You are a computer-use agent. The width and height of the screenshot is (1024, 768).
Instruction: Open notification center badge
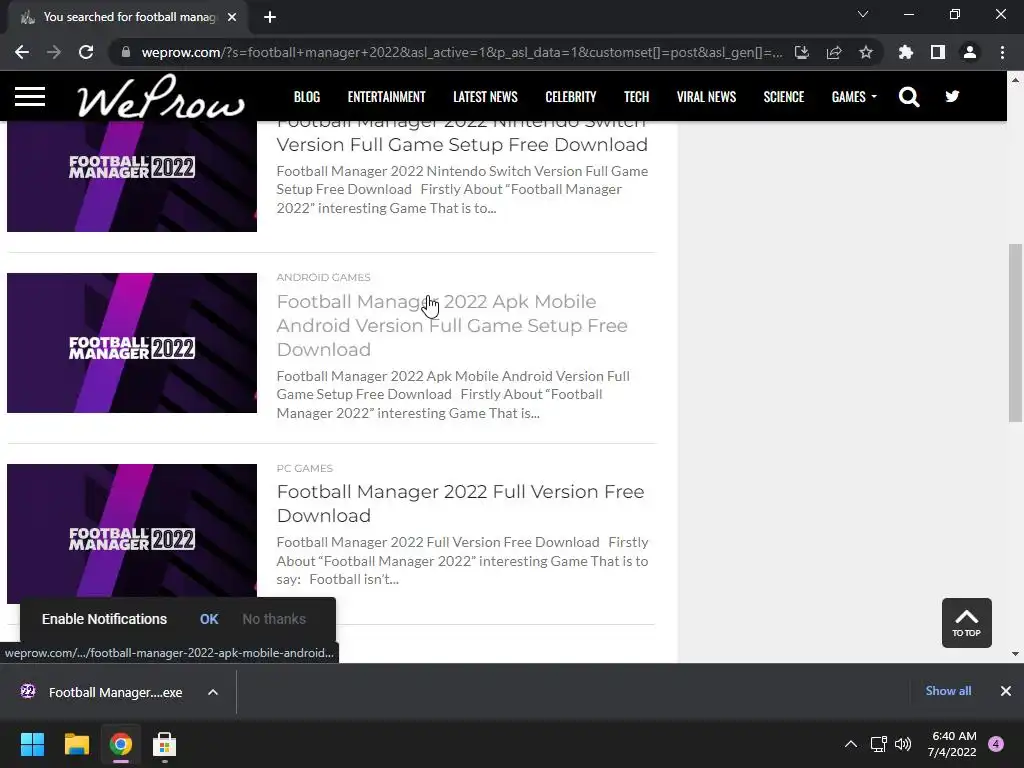(x=996, y=744)
